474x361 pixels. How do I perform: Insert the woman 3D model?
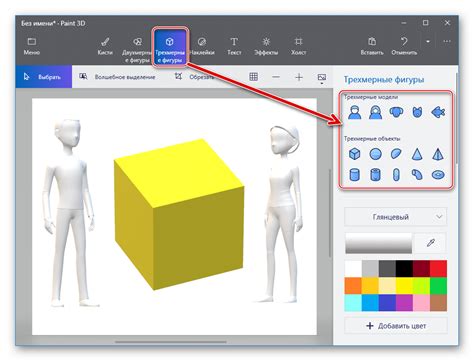pos(375,112)
